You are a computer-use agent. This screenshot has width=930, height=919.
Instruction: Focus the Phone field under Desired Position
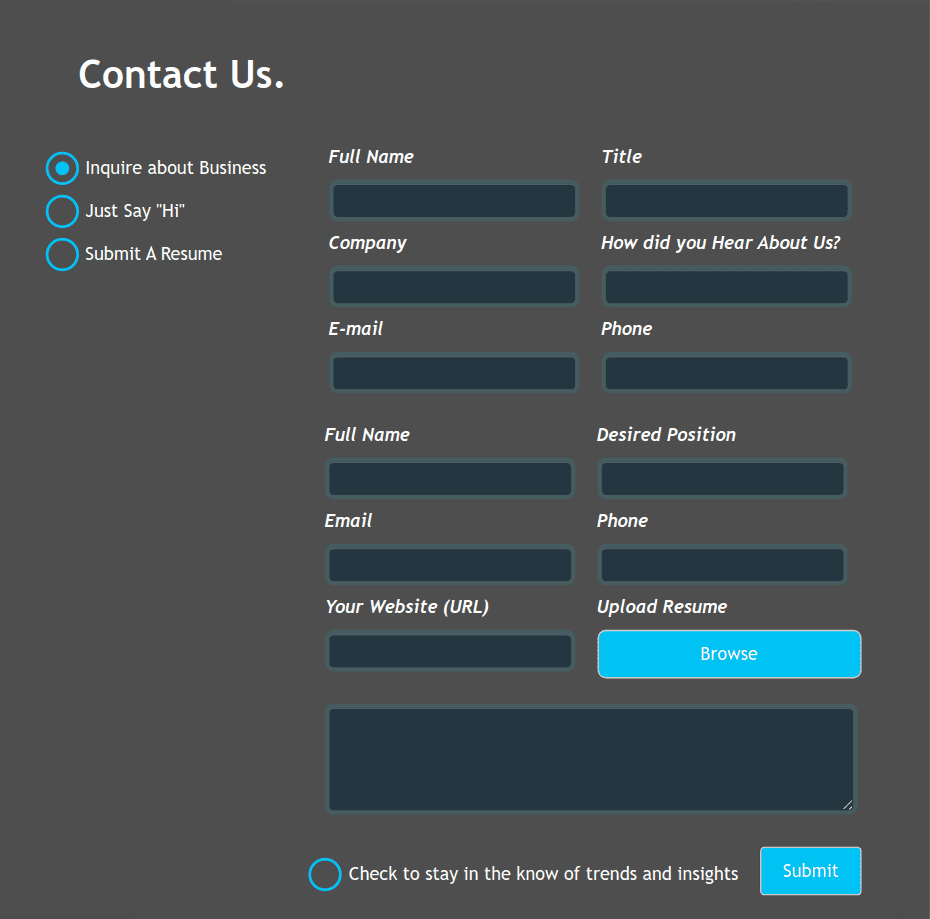tap(722, 564)
